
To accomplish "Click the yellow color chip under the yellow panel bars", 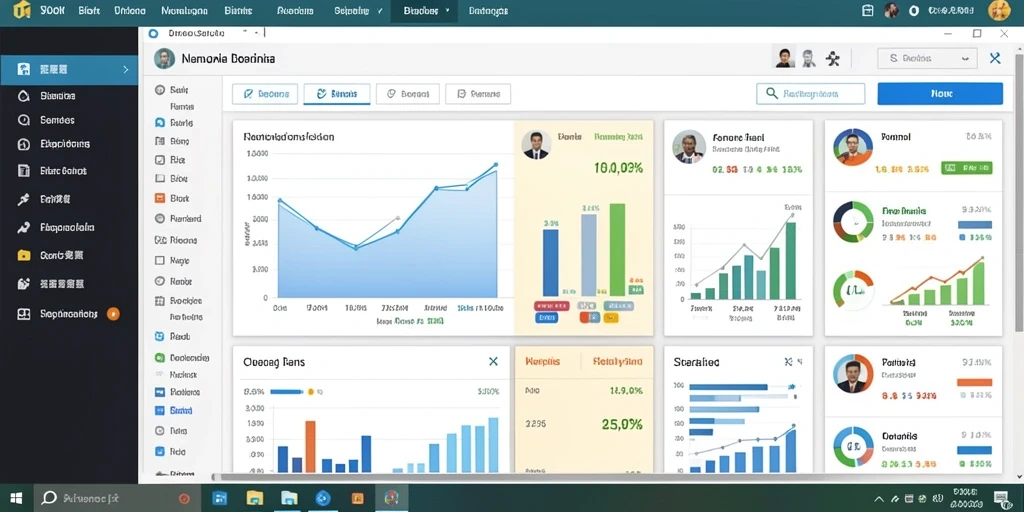I will tap(611, 318).
